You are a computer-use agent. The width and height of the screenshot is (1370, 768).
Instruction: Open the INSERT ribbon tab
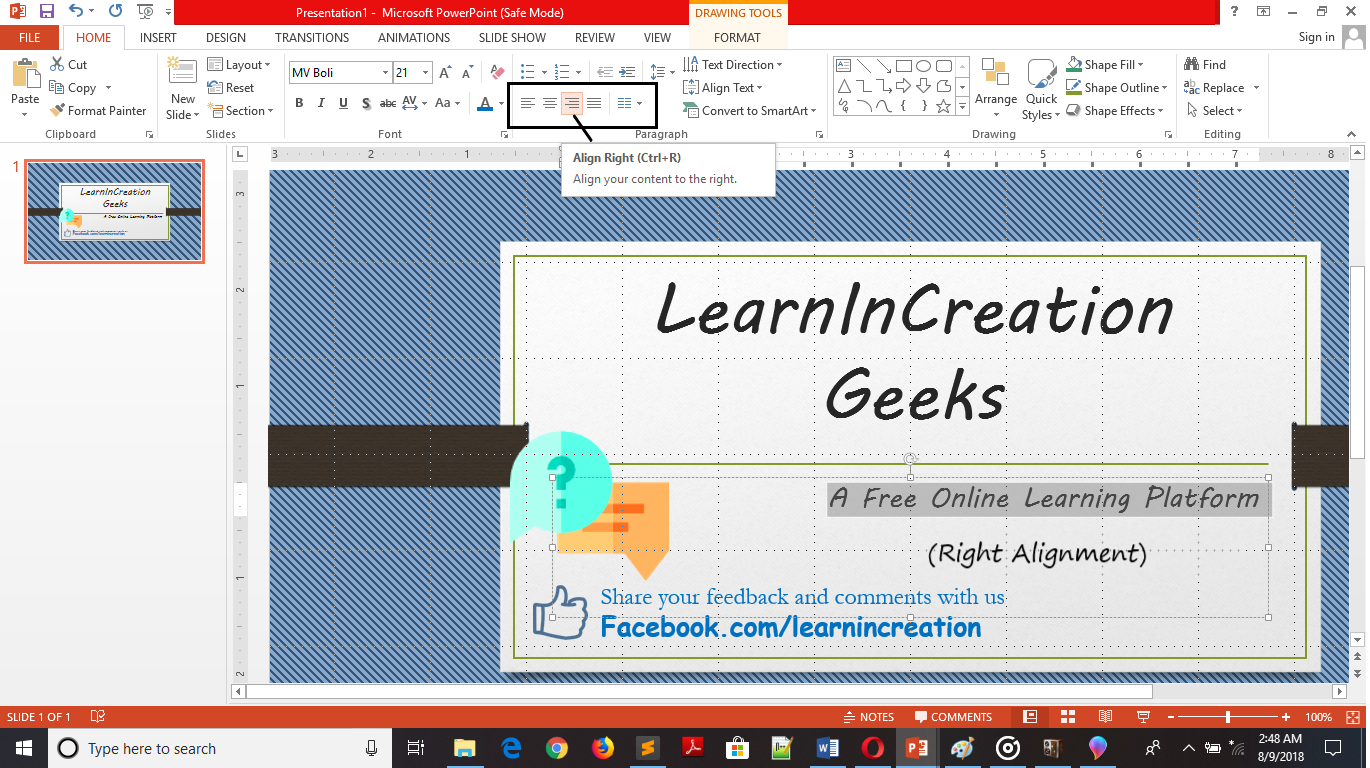[x=158, y=38]
